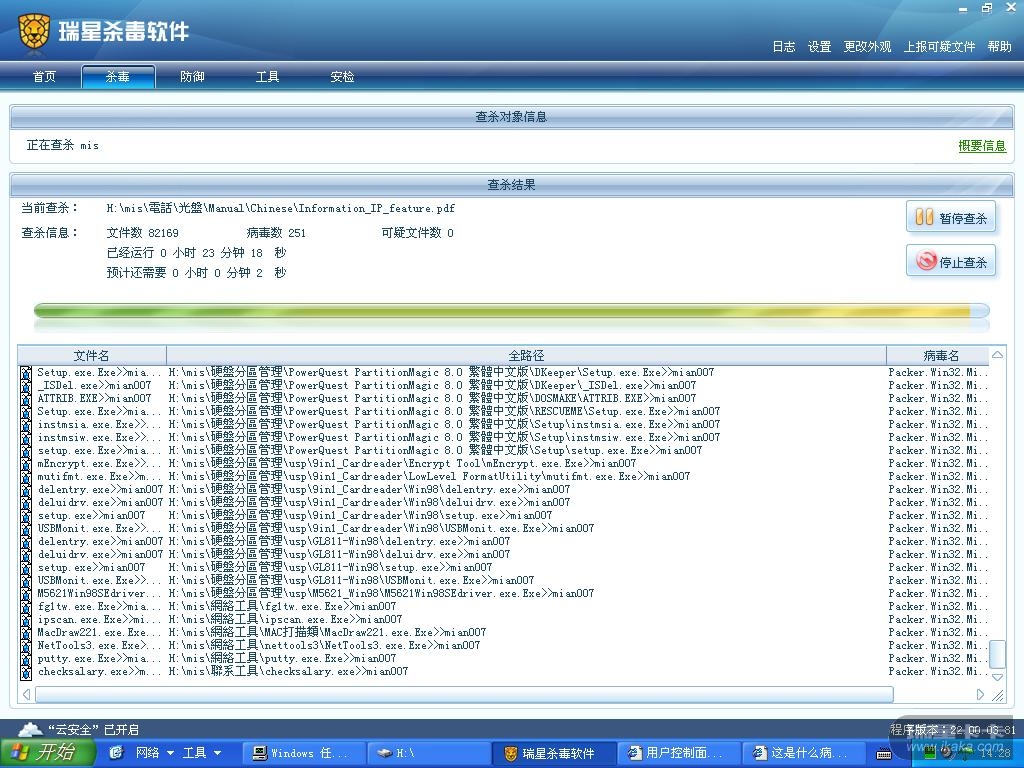This screenshot has width=1024, height=768.
Task: Select the putty.exe row
Action: (504, 658)
